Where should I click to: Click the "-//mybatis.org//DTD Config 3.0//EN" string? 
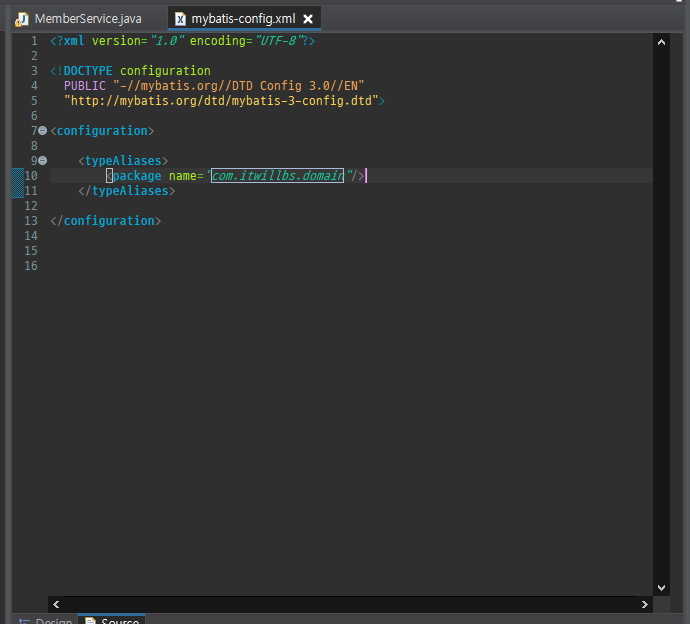(239, 86)
